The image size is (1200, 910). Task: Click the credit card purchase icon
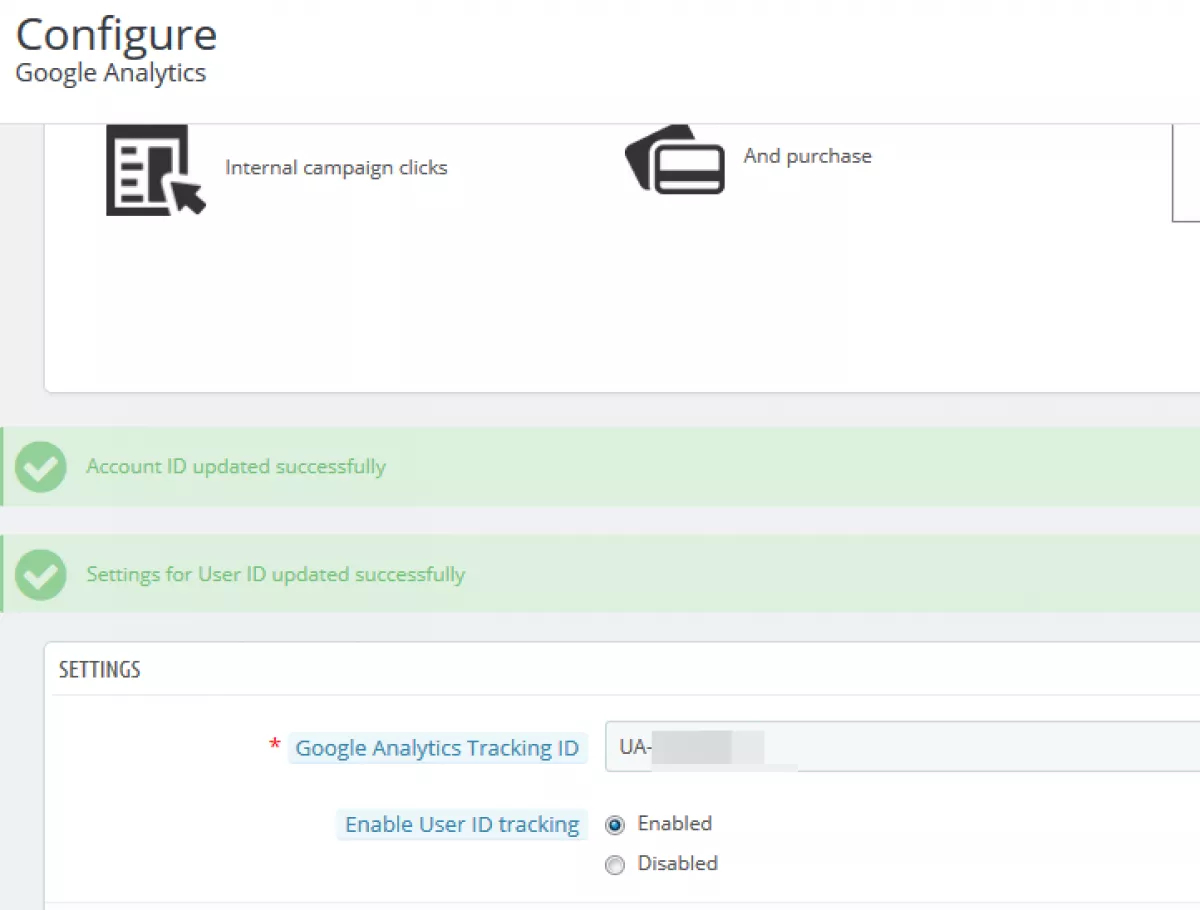(675, 159)
